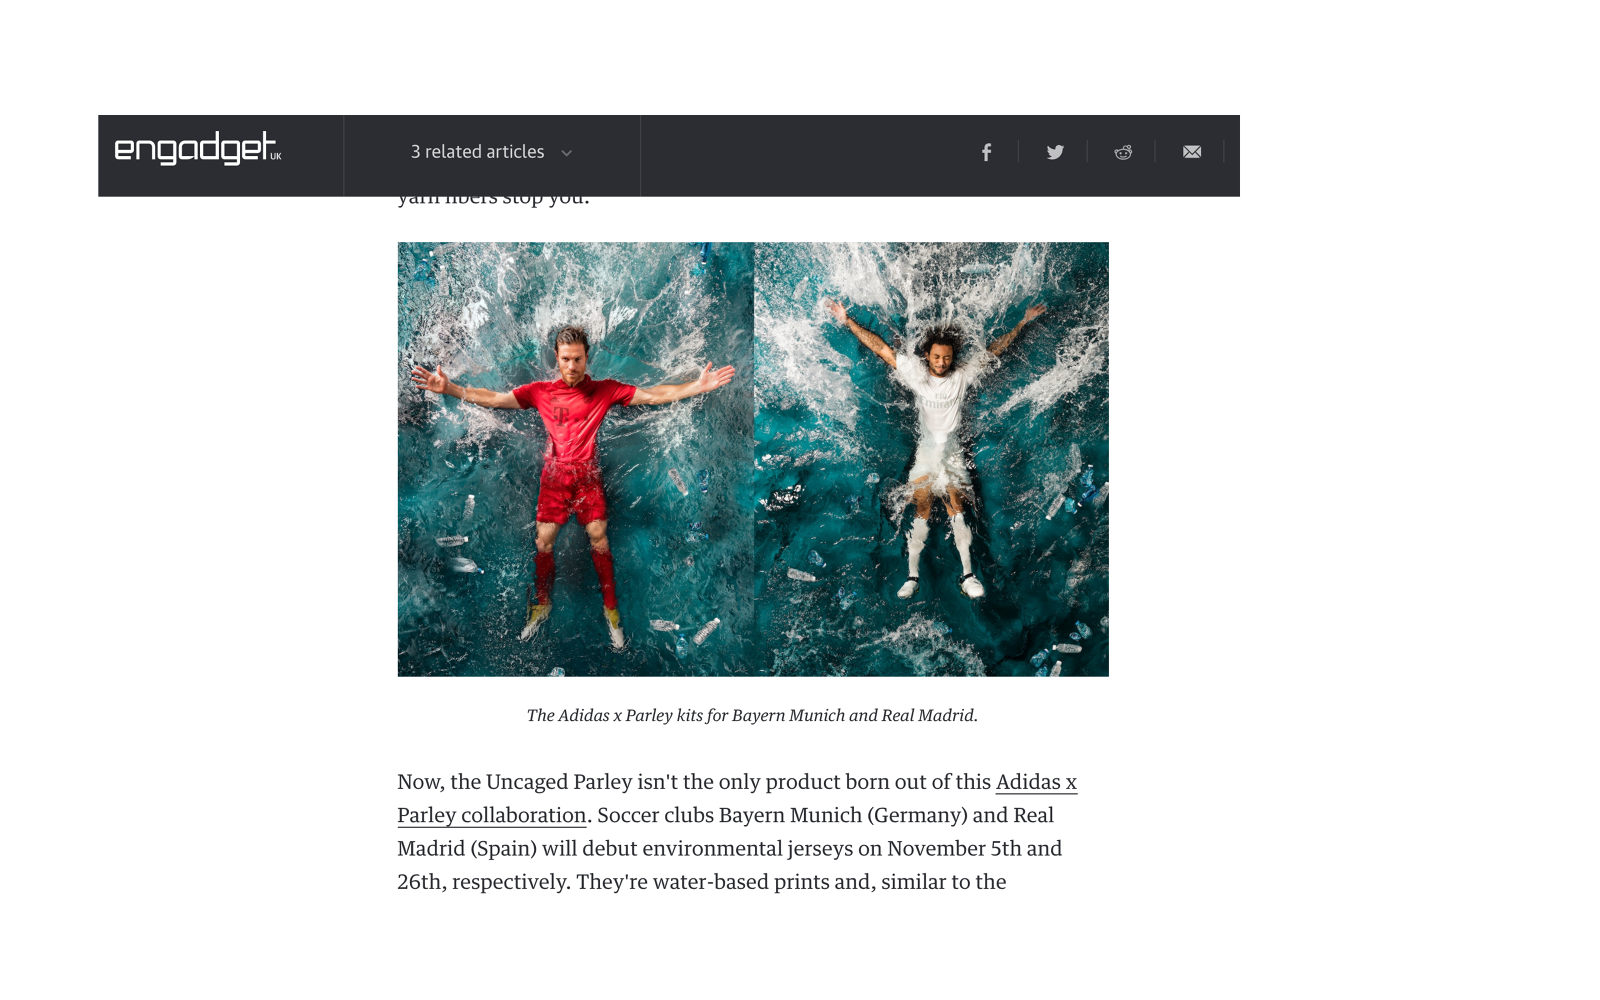Share article via email icon
The height and width of the screenshot is (1000, 1600).
(x=1192, y=152)
